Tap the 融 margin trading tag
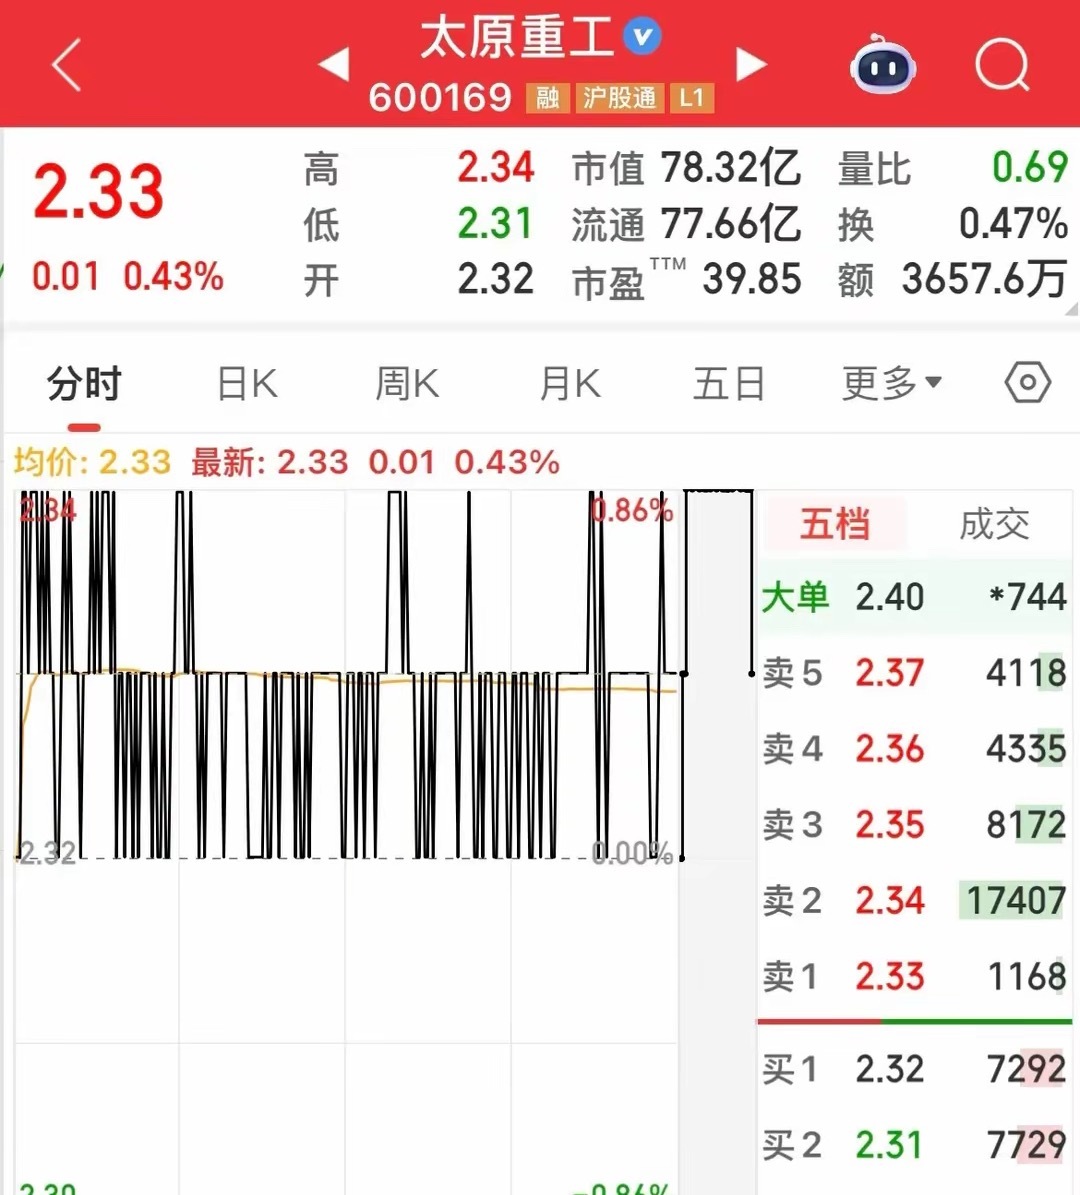The width and height of the screenshot is (1080, 1195). 547,98
